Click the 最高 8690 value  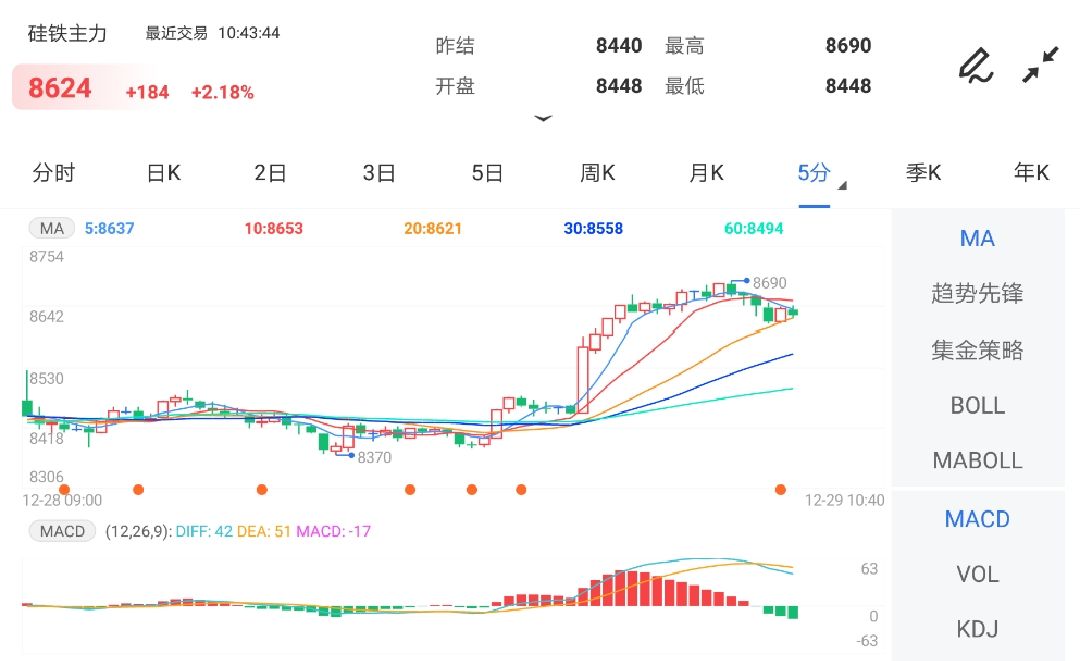pyautogui.click(x=849, y=45)
